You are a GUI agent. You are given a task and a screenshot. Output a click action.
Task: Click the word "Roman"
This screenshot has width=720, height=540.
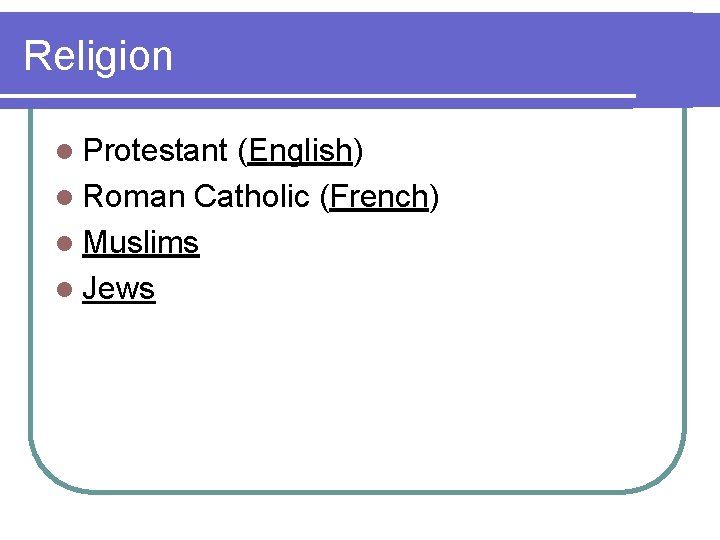pyautogui.click(x=134, y=197)
